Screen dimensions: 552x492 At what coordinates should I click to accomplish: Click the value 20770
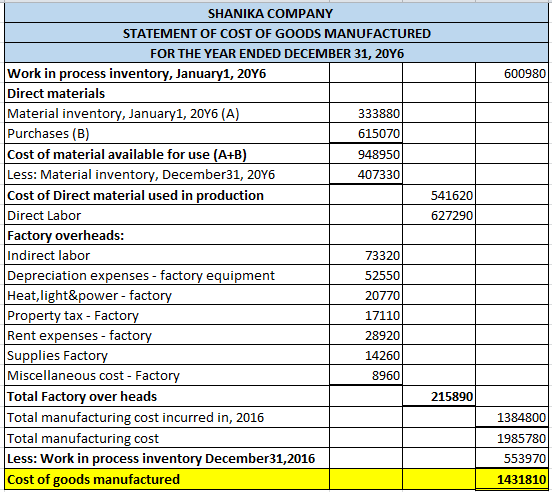(x=382, y=296)
